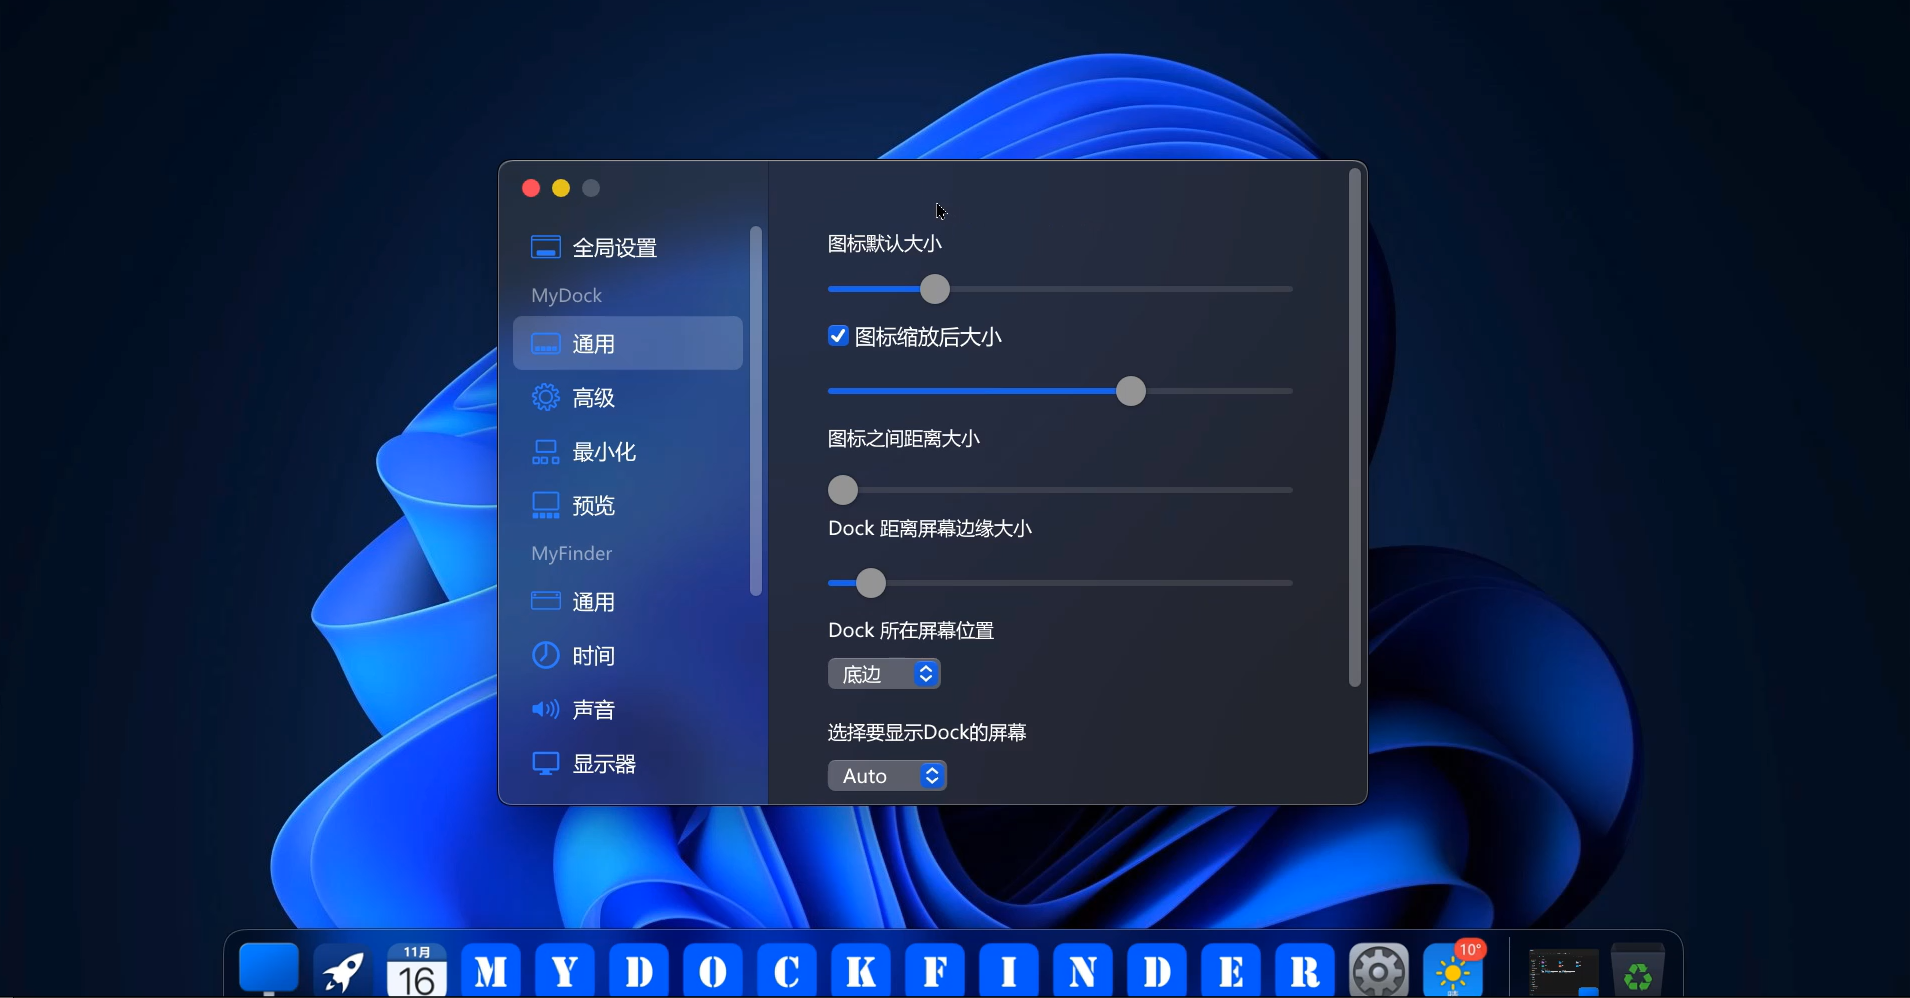
Task: Click the MyDock section header text
Action: [566, 296]
